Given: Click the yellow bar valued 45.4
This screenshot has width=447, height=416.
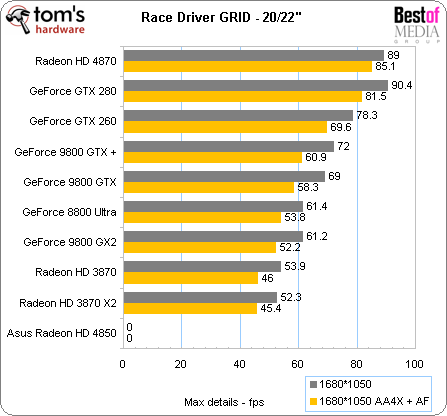Looking at the screenshot, I should [x=190, y=308].
